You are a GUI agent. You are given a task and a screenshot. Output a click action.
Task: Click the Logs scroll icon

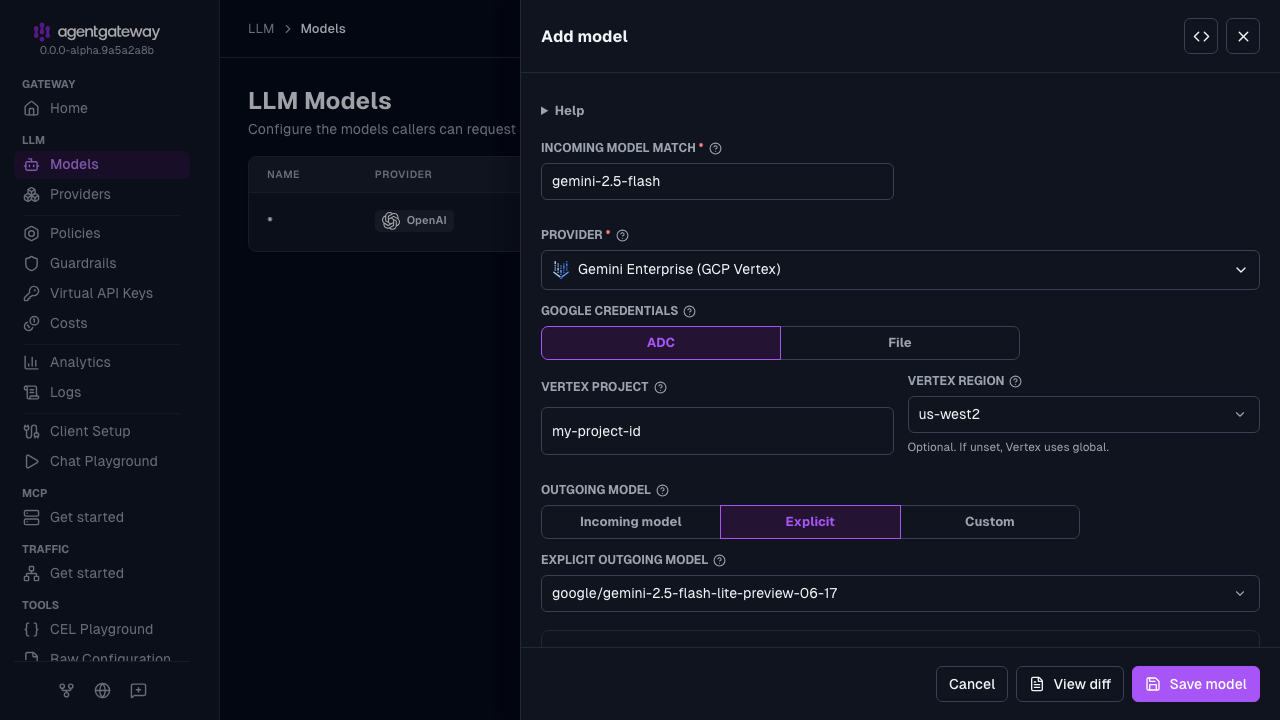(x=32, y=392)
